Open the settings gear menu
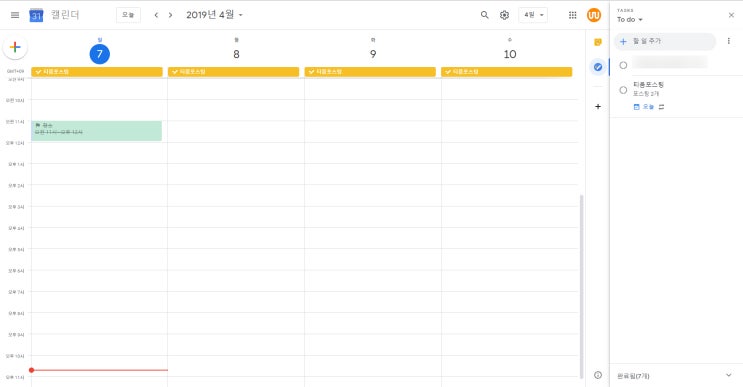Screen dimensions: 743x387 pos(504,15)
